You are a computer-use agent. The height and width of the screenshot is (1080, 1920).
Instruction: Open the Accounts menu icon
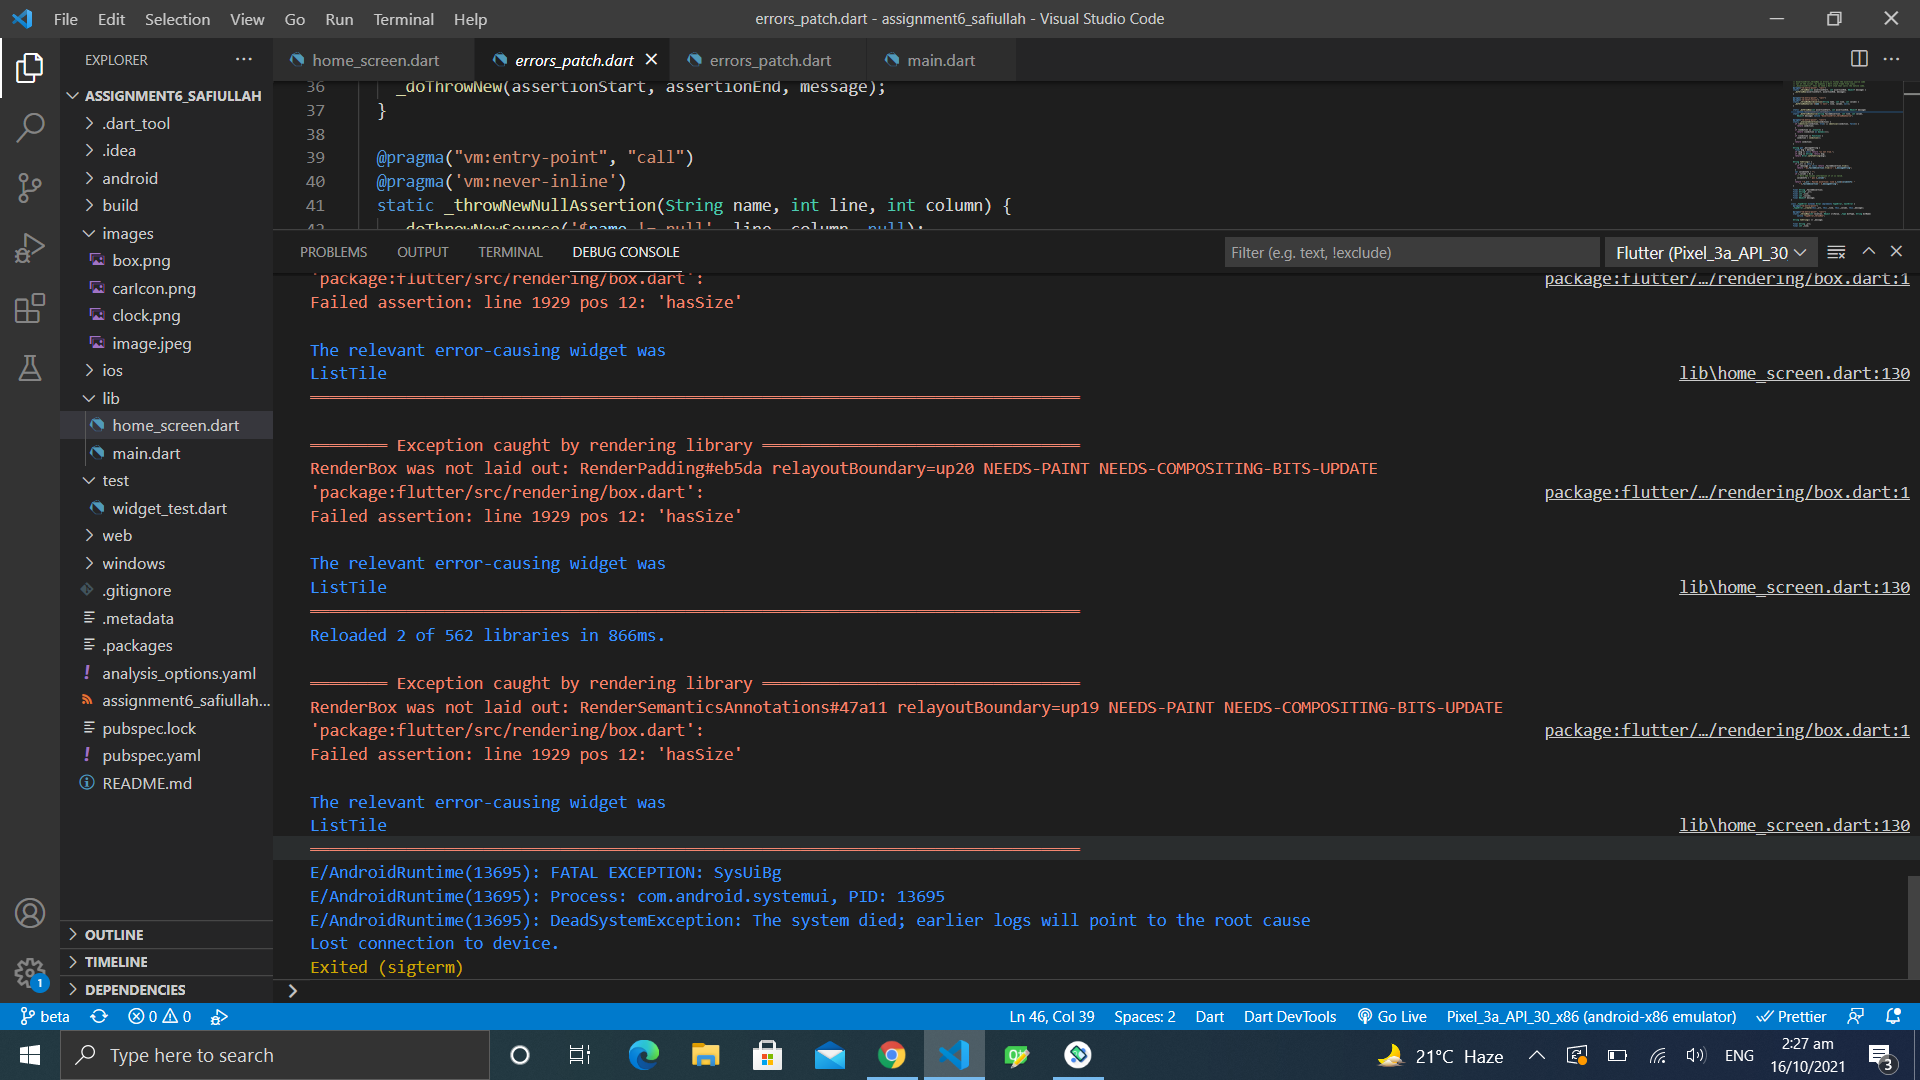click(x=30, y=913)
